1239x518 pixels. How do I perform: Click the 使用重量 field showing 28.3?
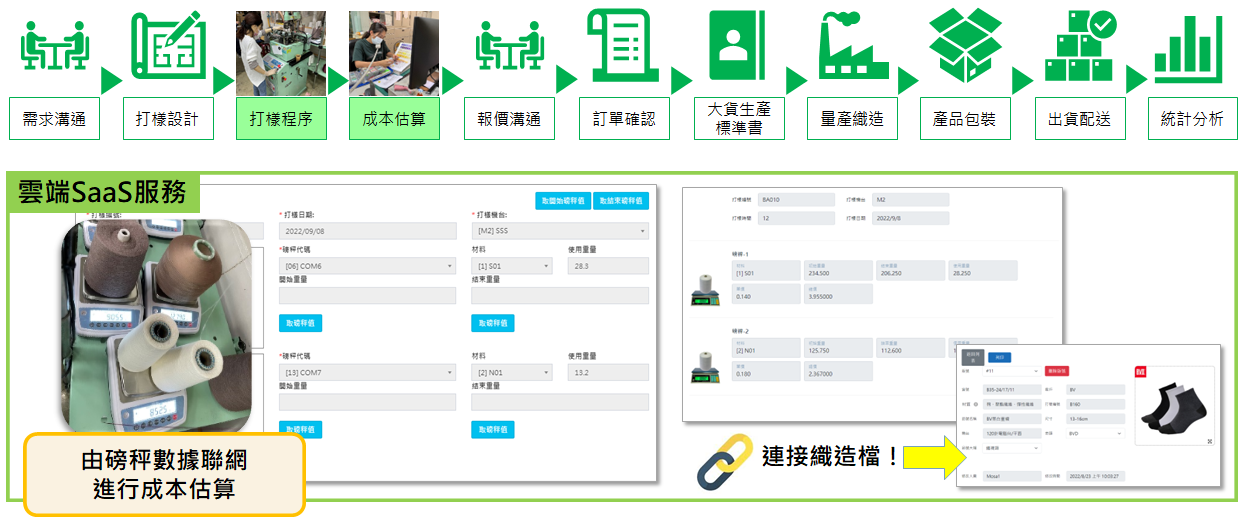[x=608, y=266]
